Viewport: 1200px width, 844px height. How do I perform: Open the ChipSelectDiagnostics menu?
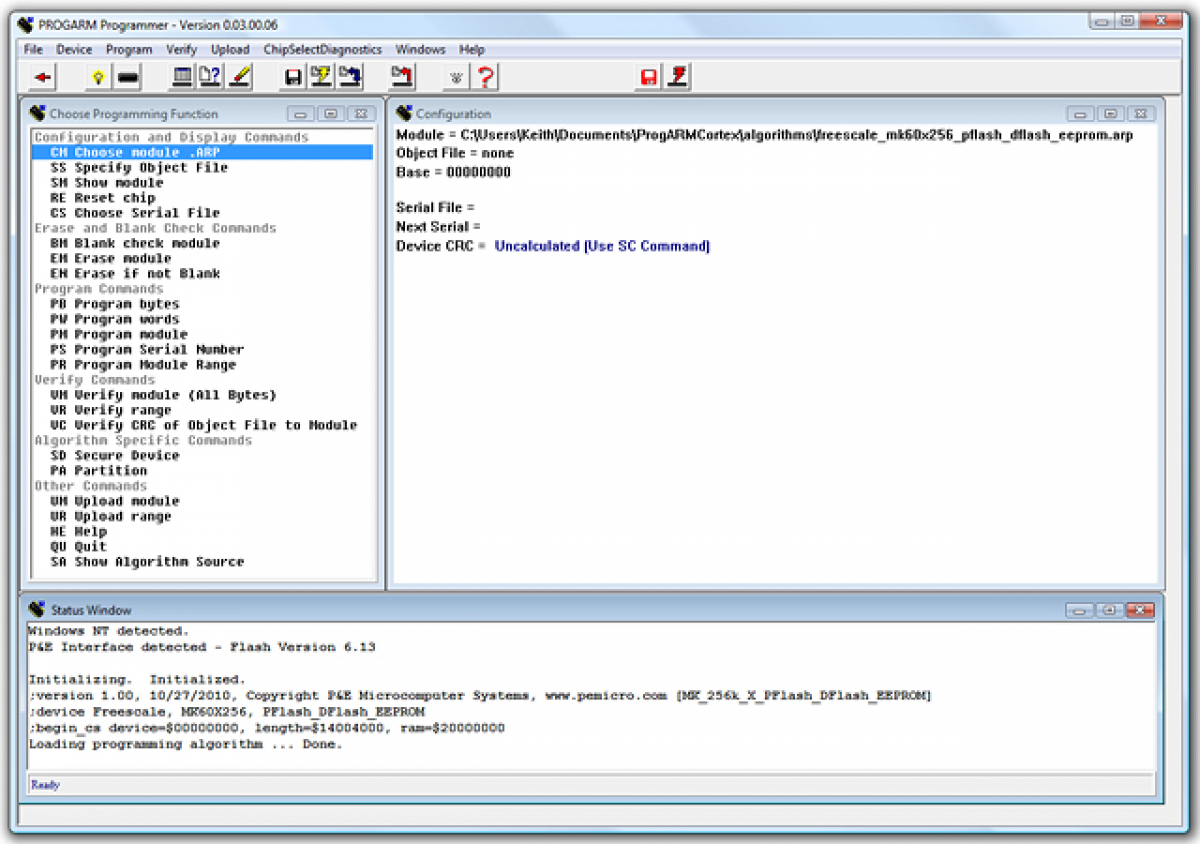322,49
